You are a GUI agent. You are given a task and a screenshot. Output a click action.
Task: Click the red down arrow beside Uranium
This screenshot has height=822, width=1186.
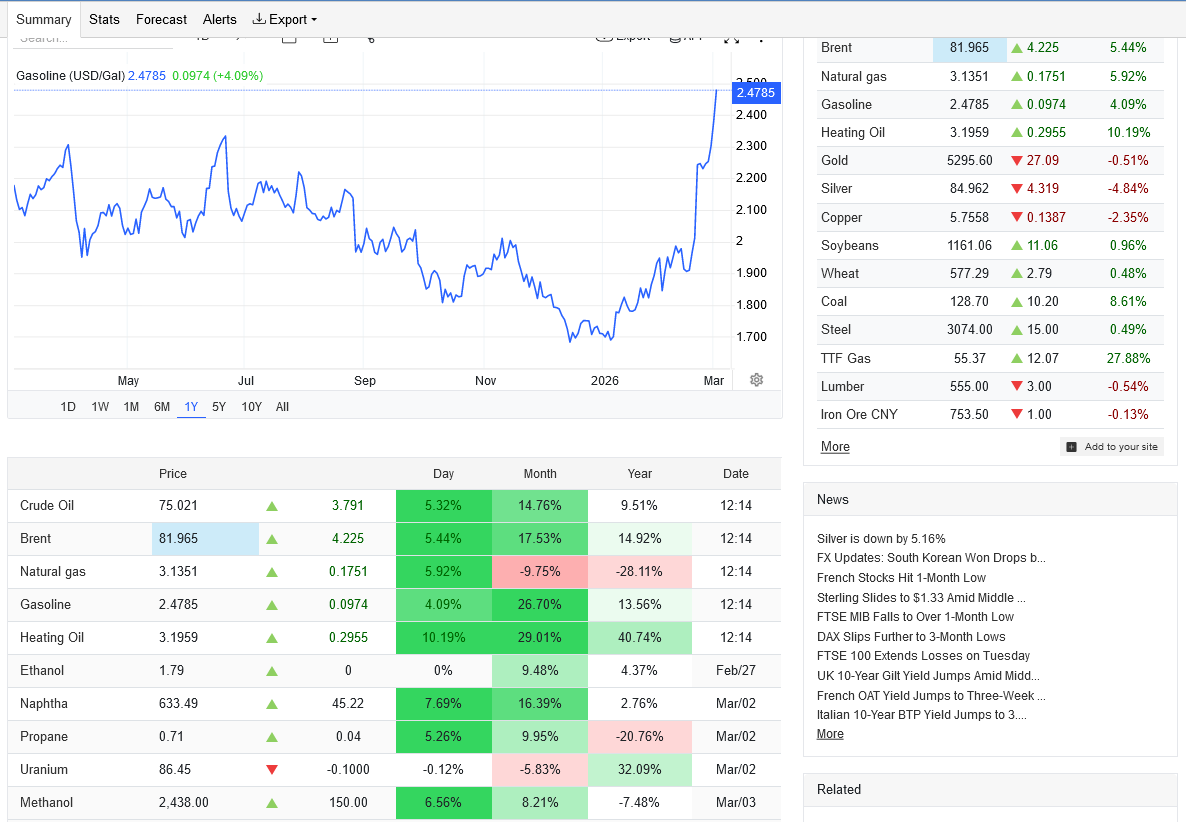272,770
